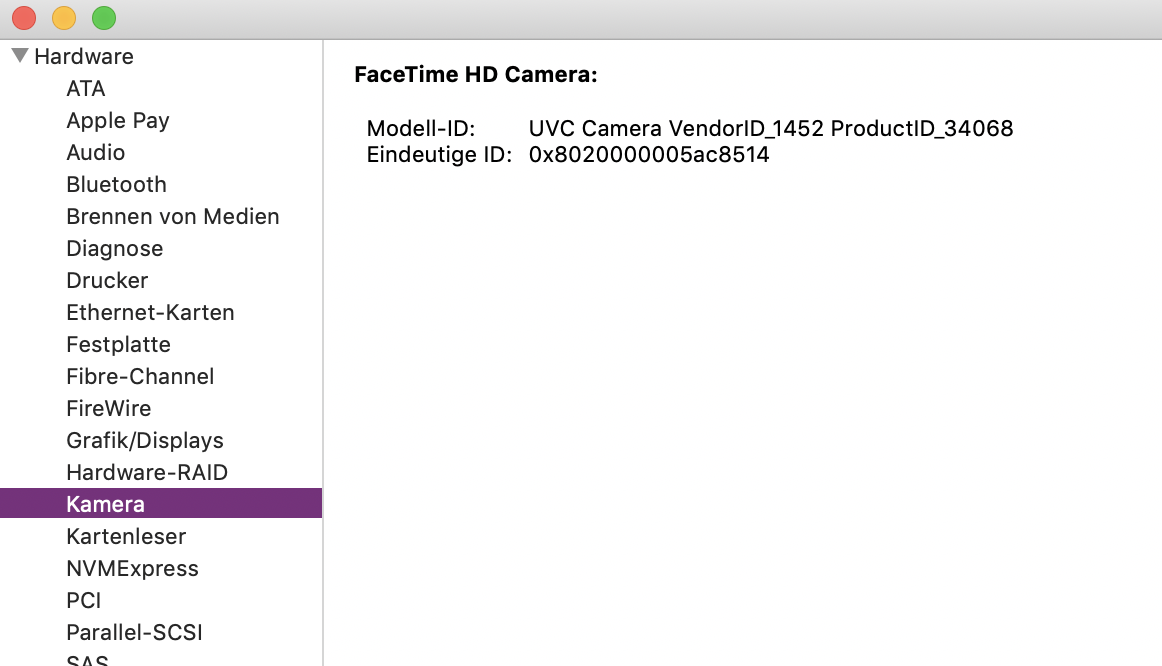
Task: Select Hardware-RAID entry
Action: (x=147, y=472)
